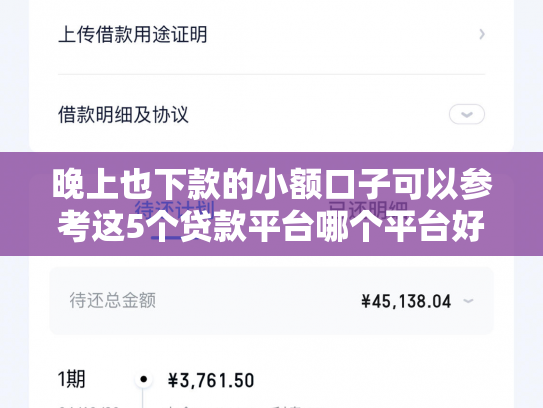Click the vertical timeline line below the dot
Image resolution: width=543 pixels, height=408 pixels.
point(143,398)
